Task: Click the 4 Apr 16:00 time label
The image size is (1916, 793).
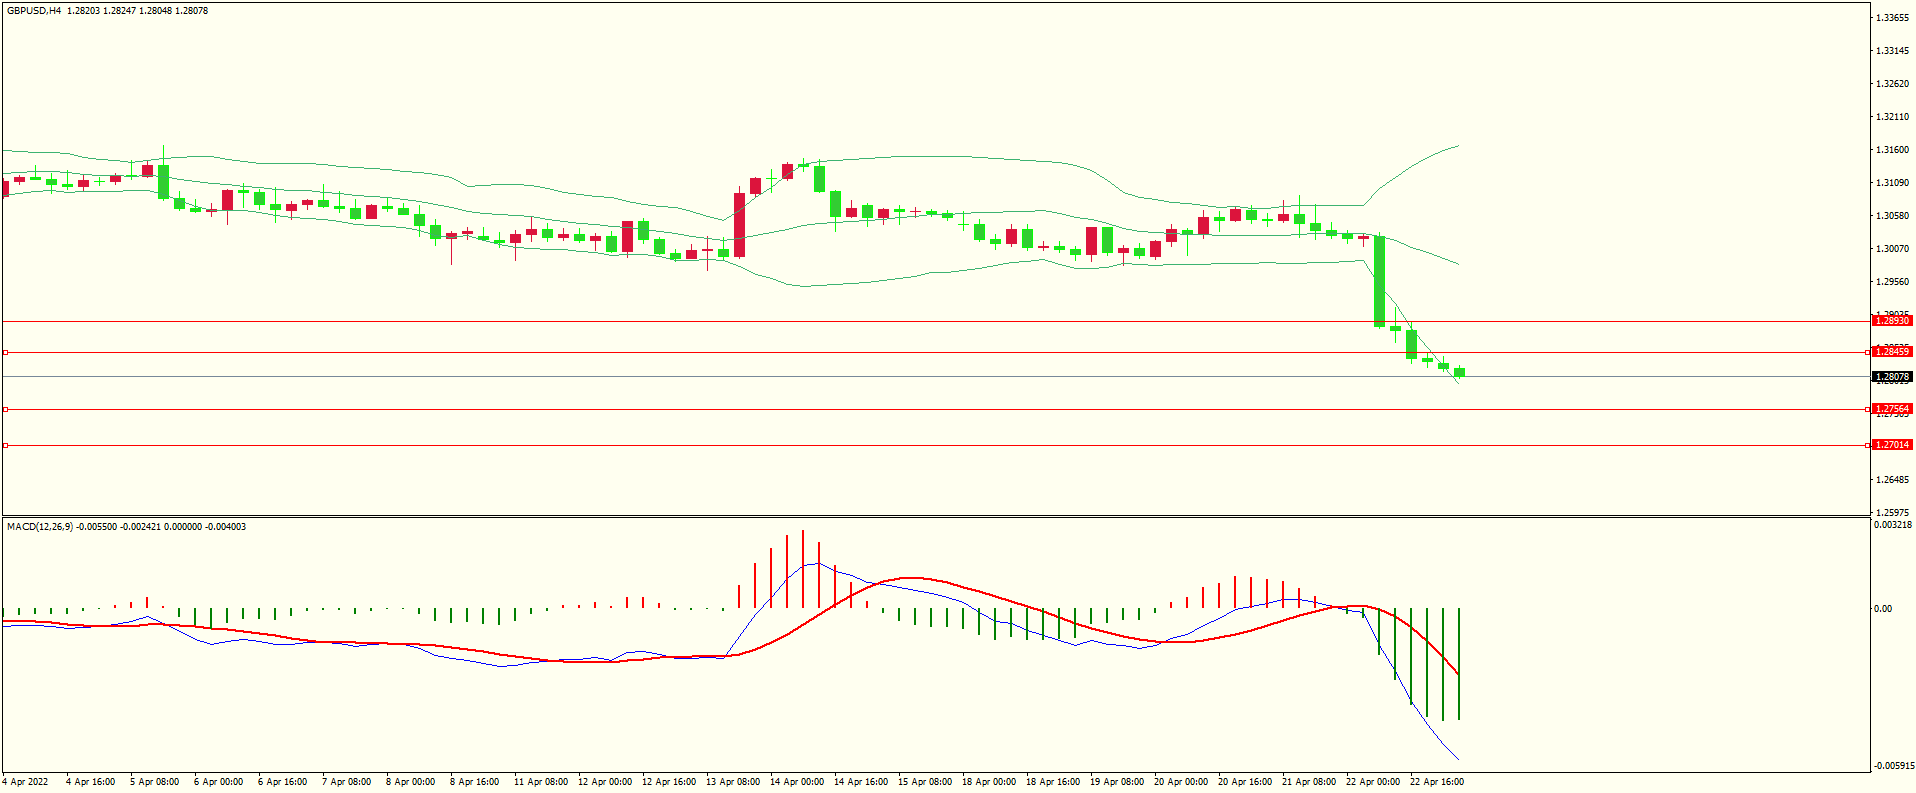Action: point(90,782)
